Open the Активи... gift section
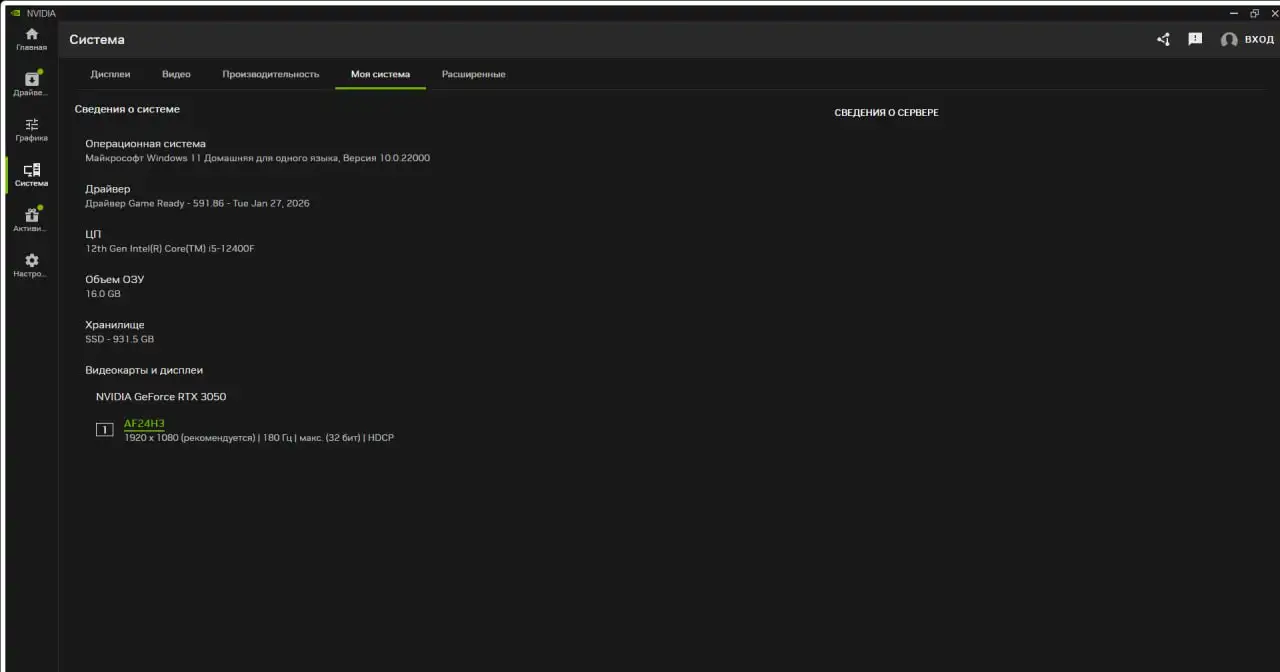This screenshot has height=672, width=1280. (x=31, y=220)
